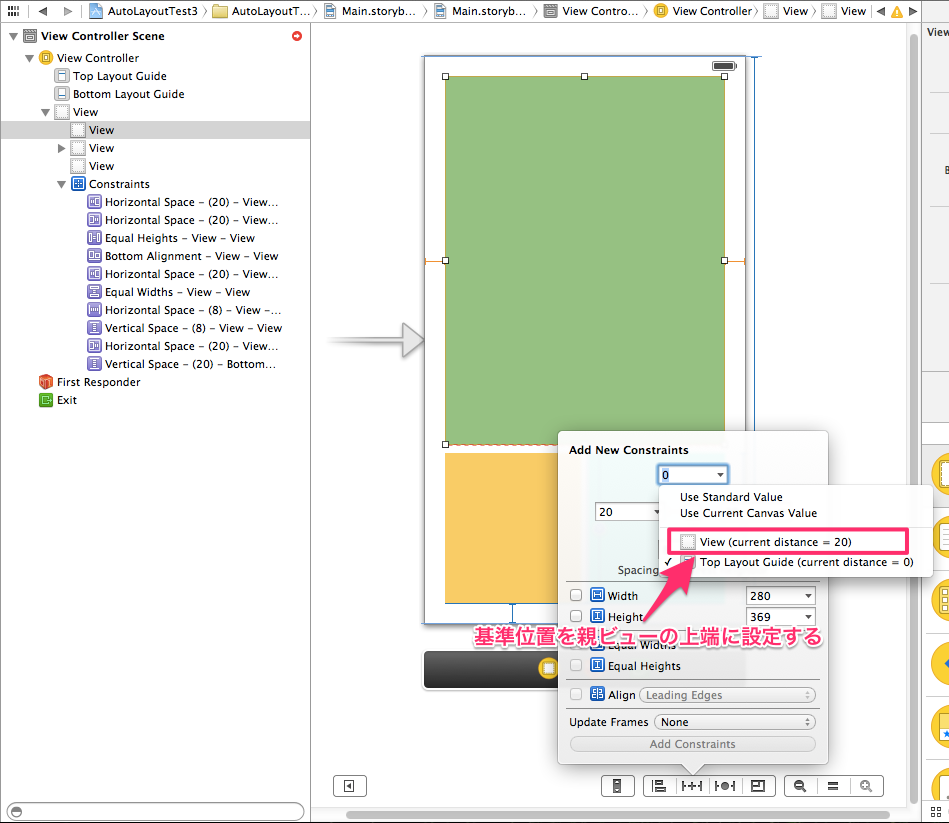Screen dimensions: 949x823
Task: Click the outline filter search field
Action: (x=155, y=812)
